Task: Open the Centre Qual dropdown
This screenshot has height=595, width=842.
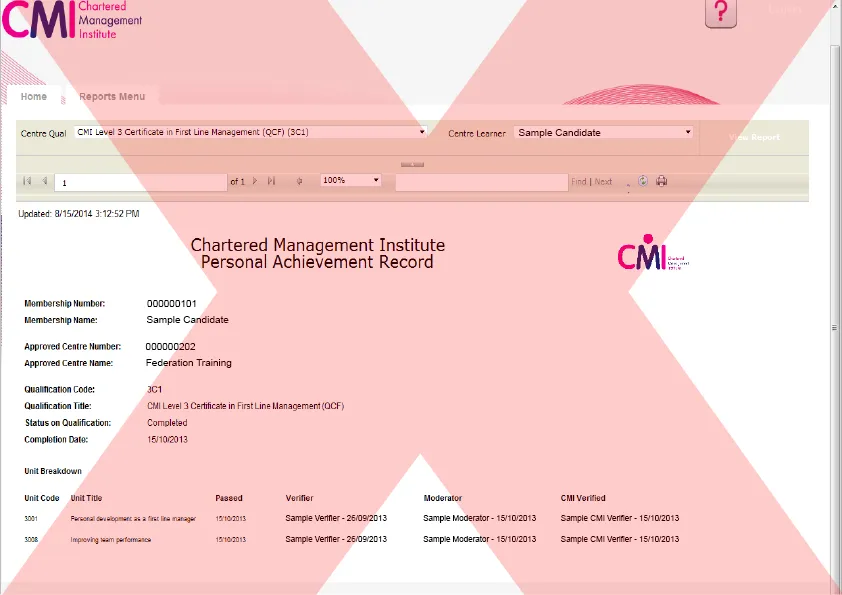Action: coord(250,132)
